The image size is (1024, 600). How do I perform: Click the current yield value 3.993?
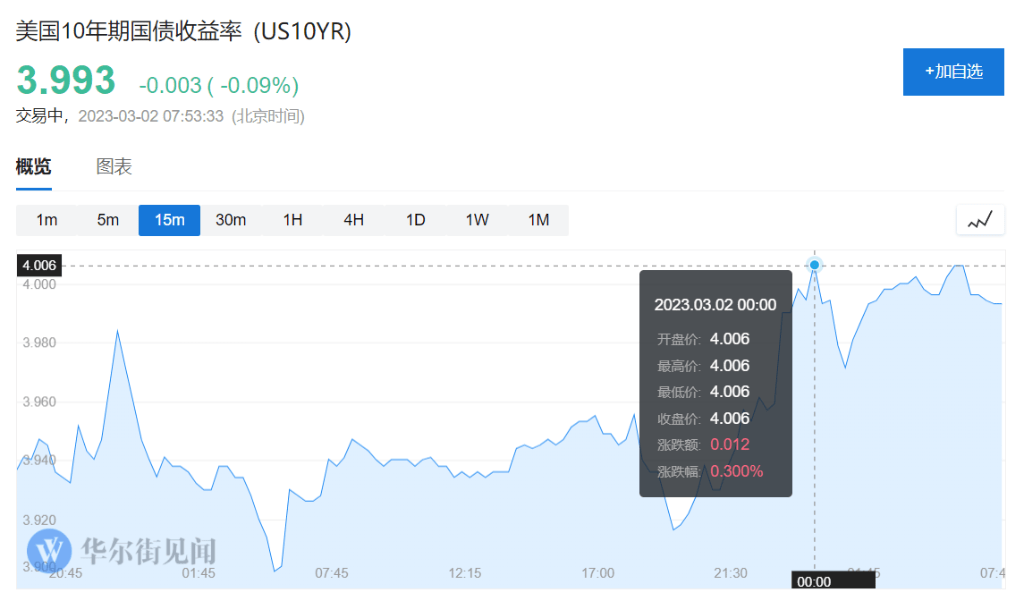(66, 80)
